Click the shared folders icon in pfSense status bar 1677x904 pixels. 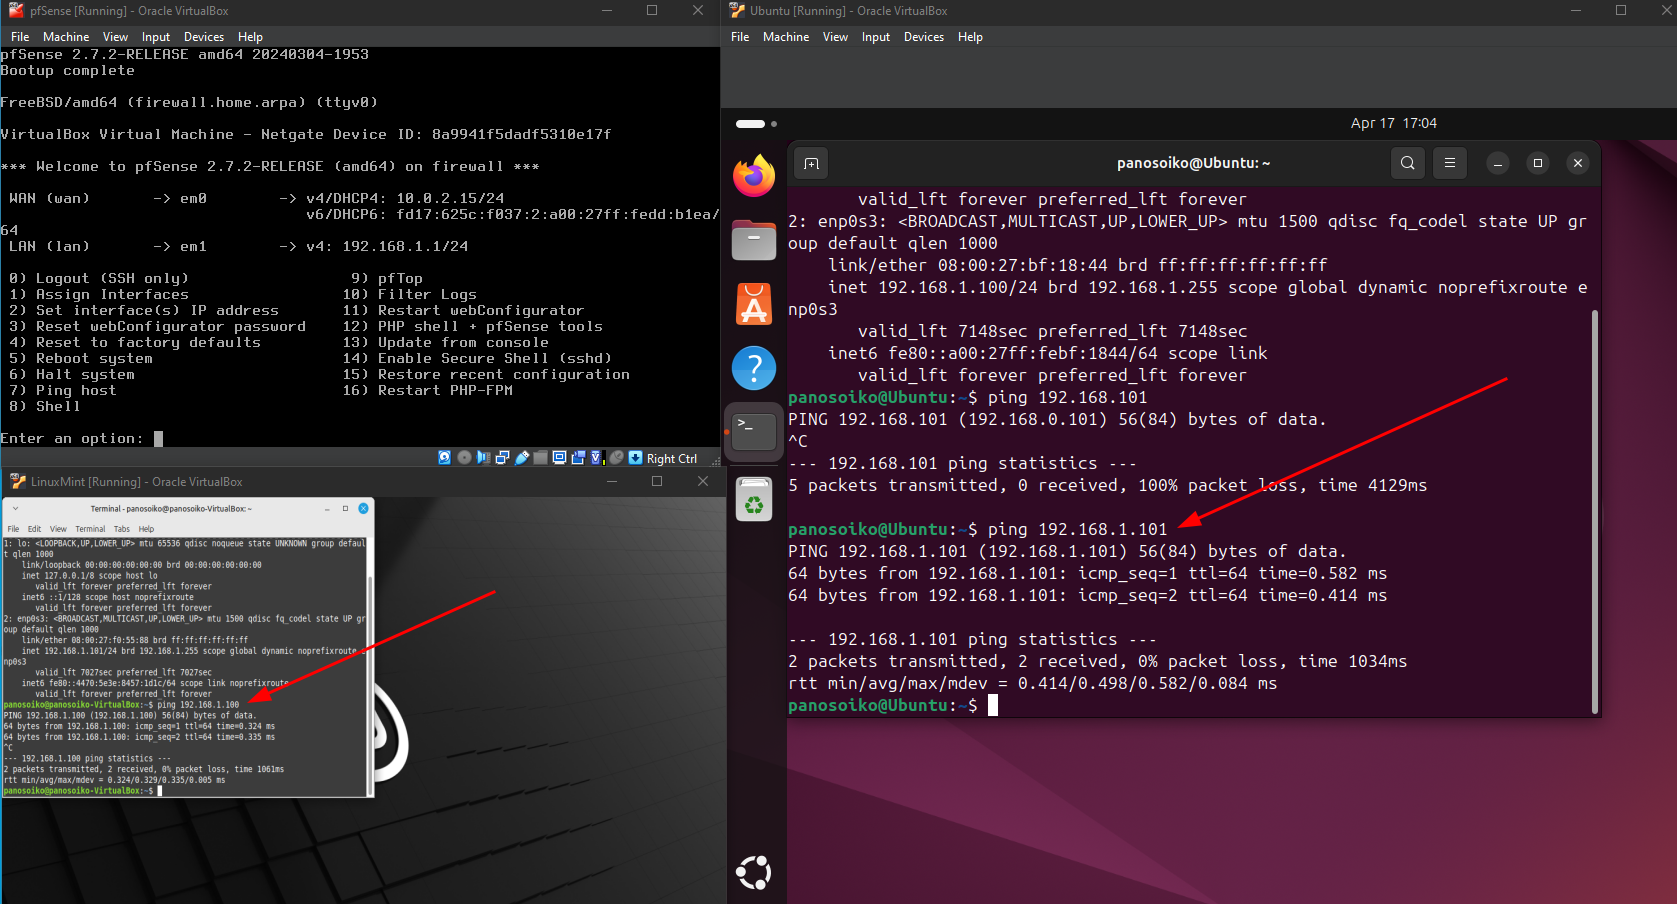coord(540,457)
